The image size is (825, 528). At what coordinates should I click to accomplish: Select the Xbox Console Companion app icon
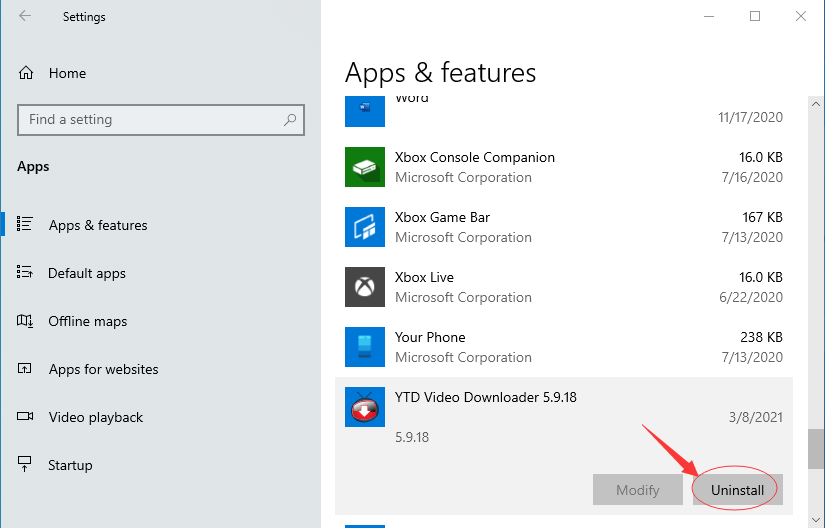pos(365,167)
